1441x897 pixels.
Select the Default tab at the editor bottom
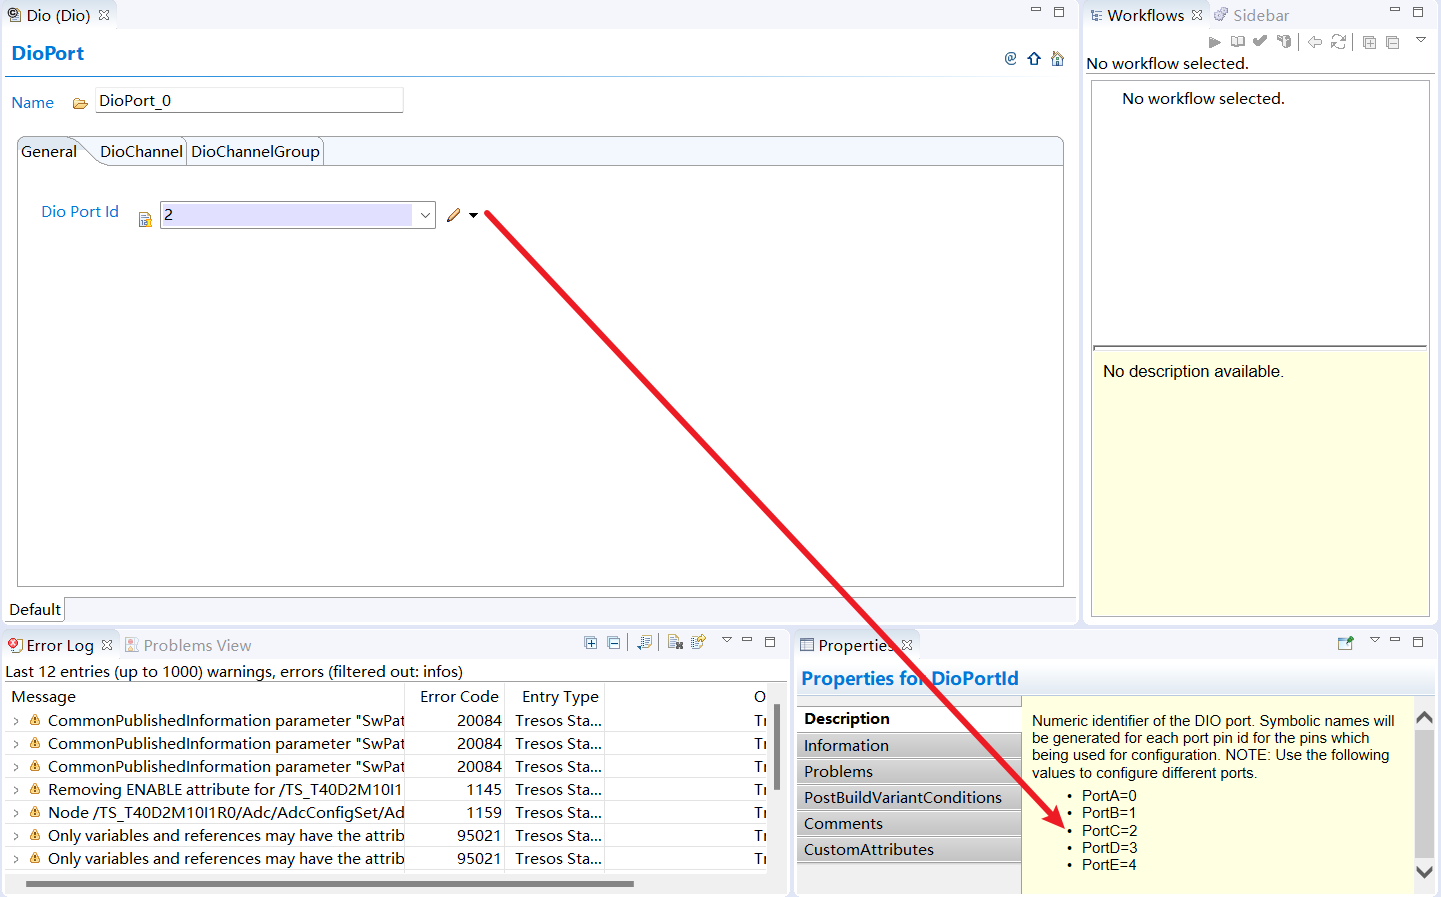[35, 609]
